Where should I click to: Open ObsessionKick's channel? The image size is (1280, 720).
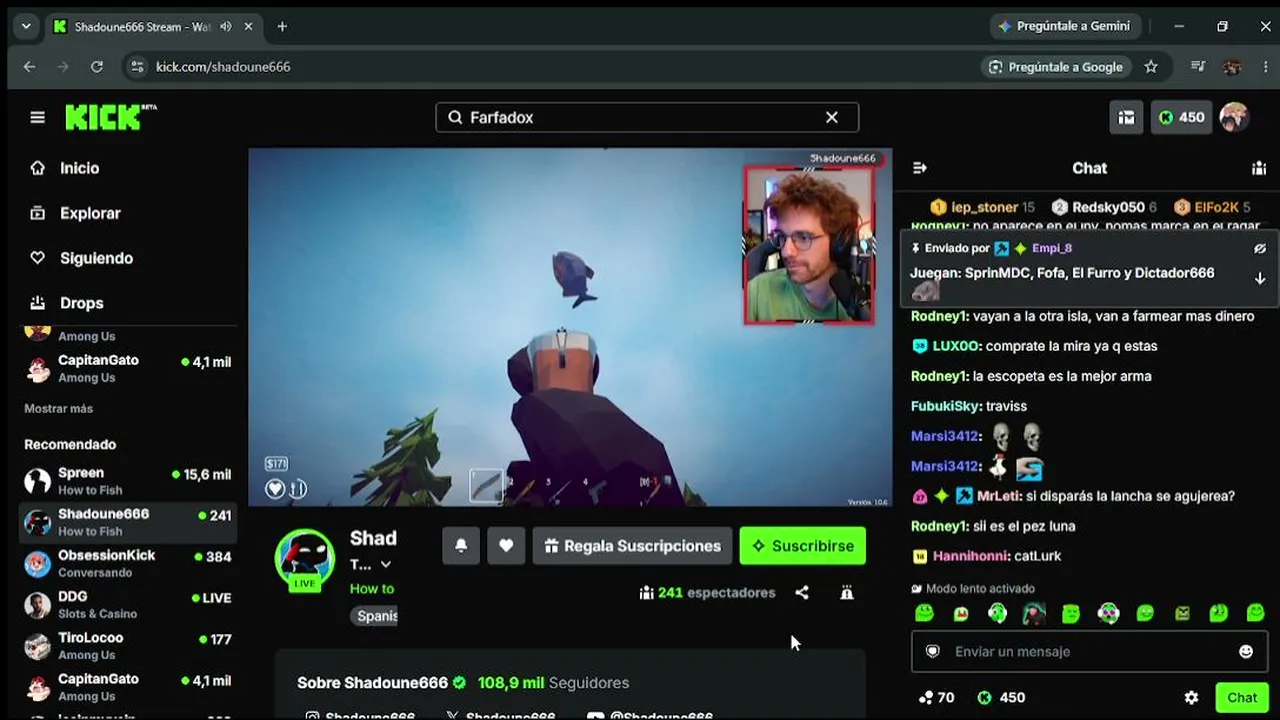[128, 563]
